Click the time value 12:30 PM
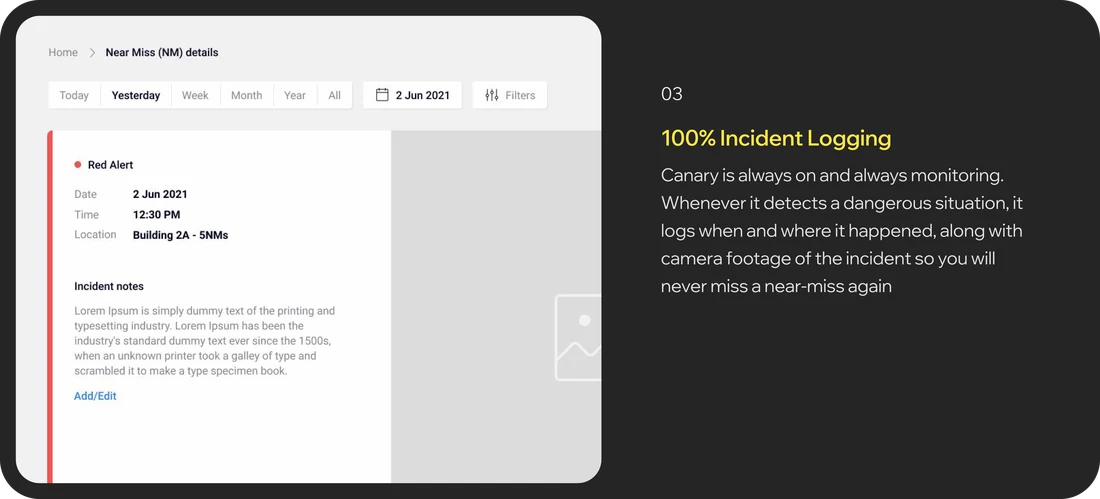The width and height of the screenshot is (1100, 499). pos(156,215)
